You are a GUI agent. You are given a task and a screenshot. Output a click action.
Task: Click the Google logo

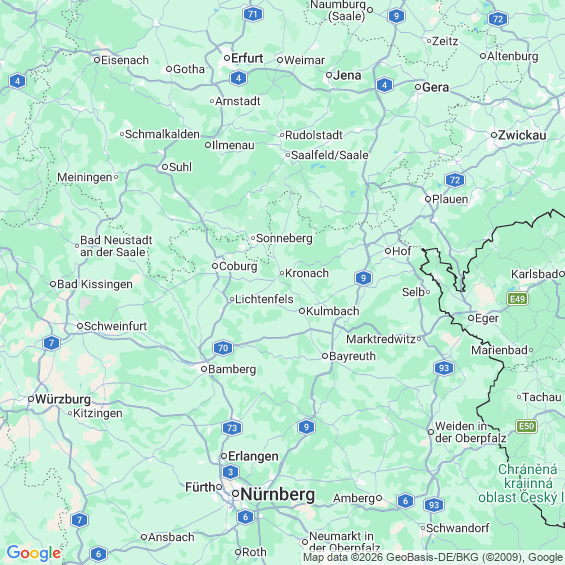pos(34,553)
